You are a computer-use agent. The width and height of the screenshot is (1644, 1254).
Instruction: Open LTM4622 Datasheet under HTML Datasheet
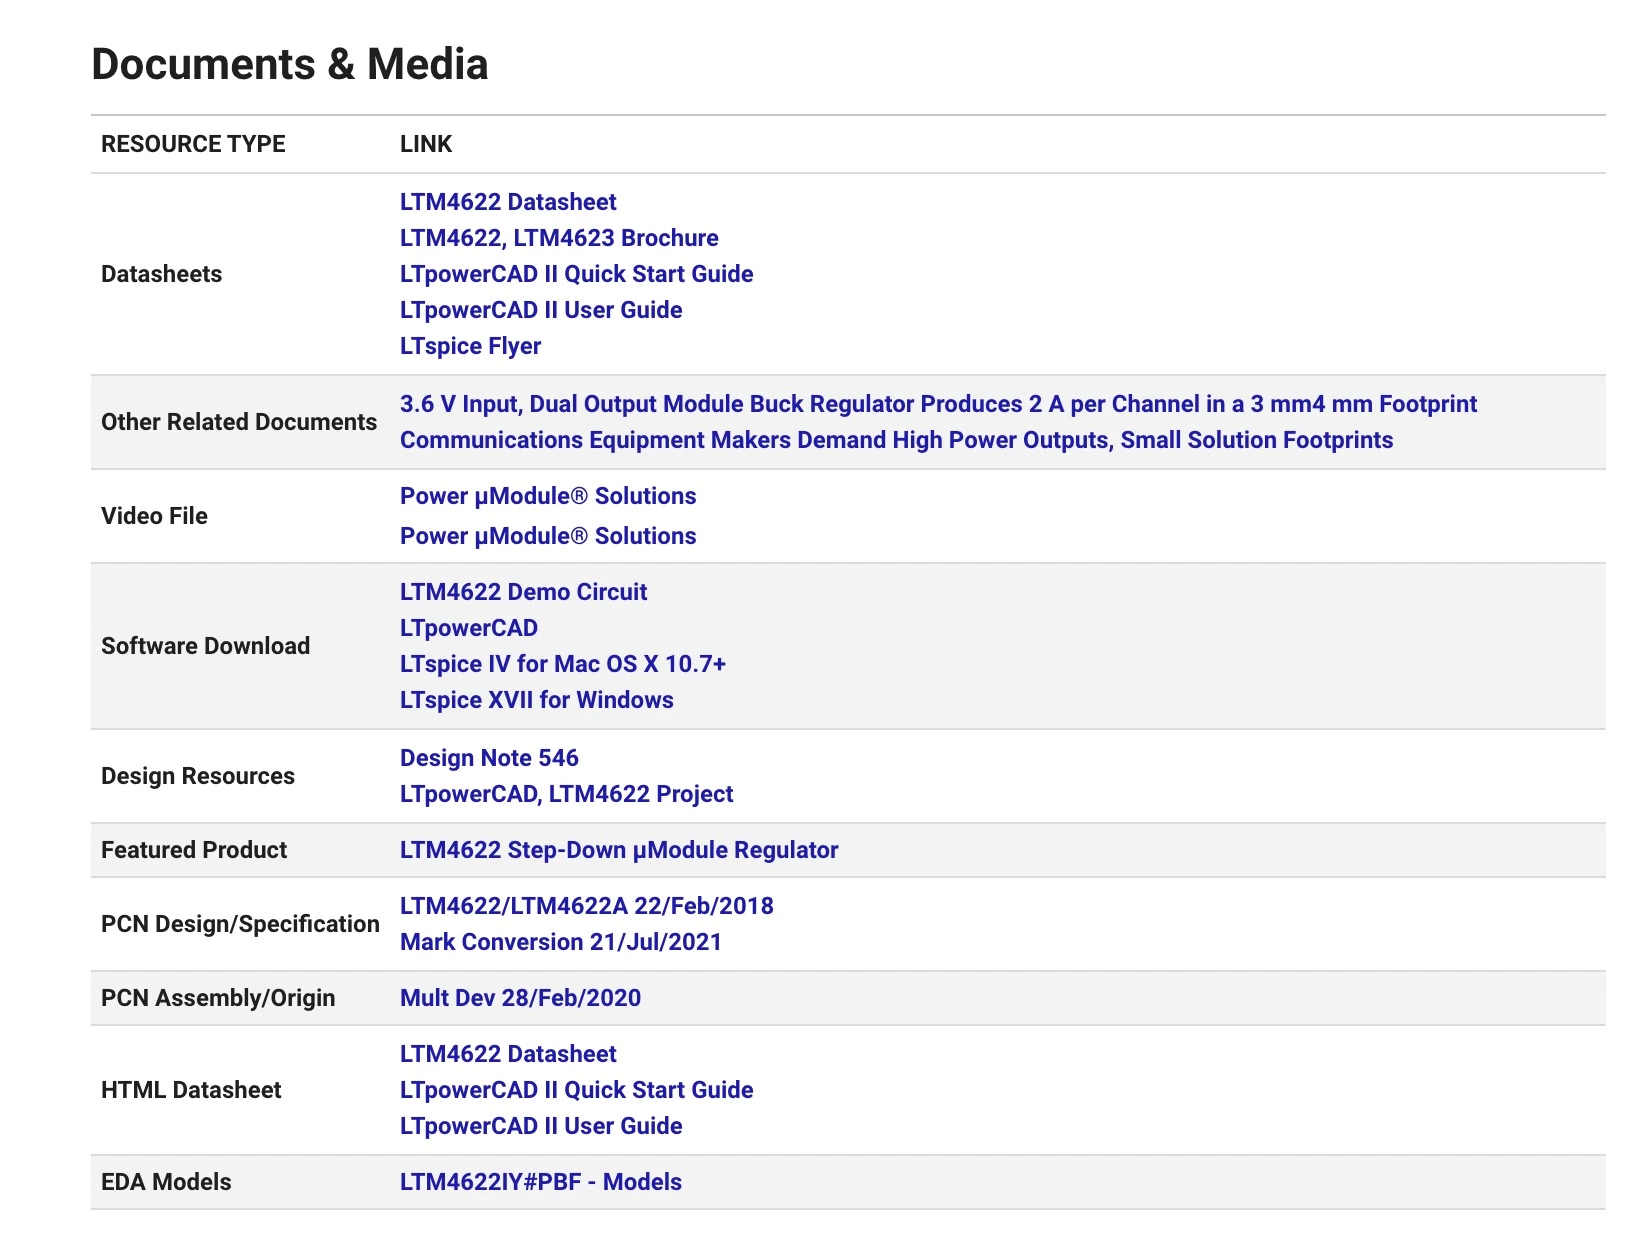click(x=508, y=1054)
